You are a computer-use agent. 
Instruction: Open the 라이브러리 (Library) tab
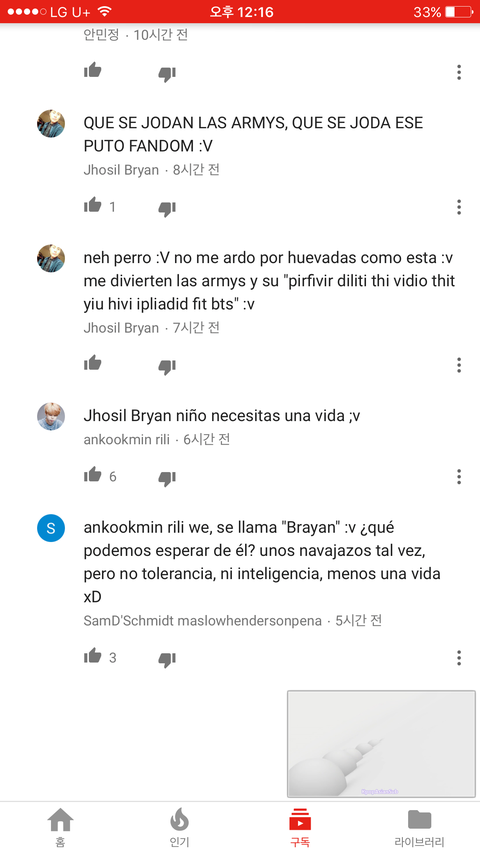[420, 827]
